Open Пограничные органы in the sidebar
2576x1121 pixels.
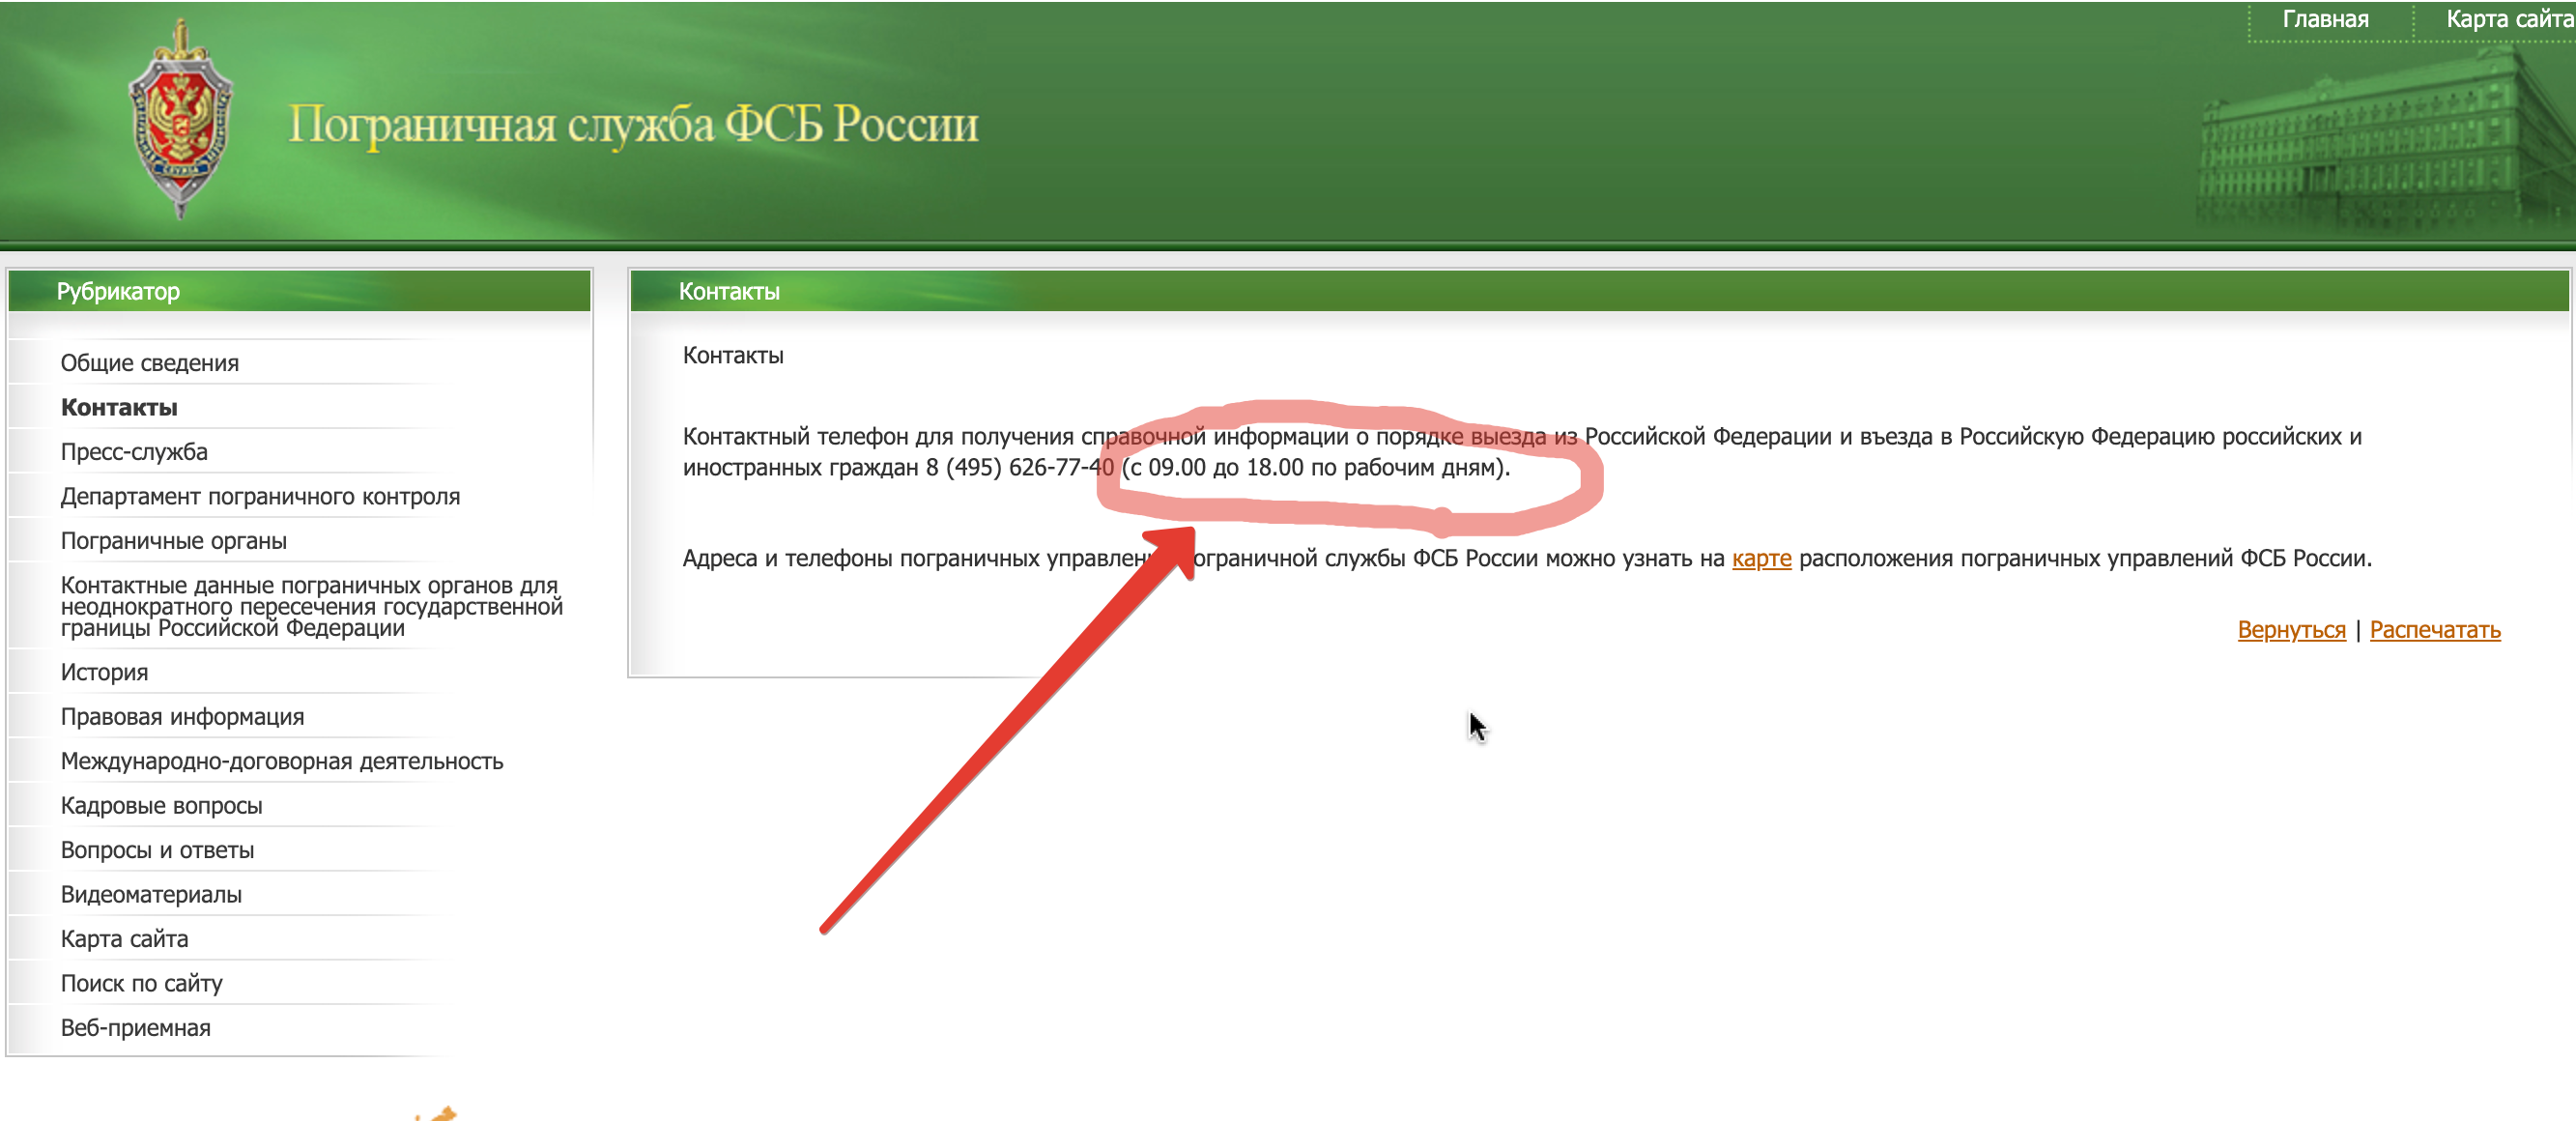174,541
